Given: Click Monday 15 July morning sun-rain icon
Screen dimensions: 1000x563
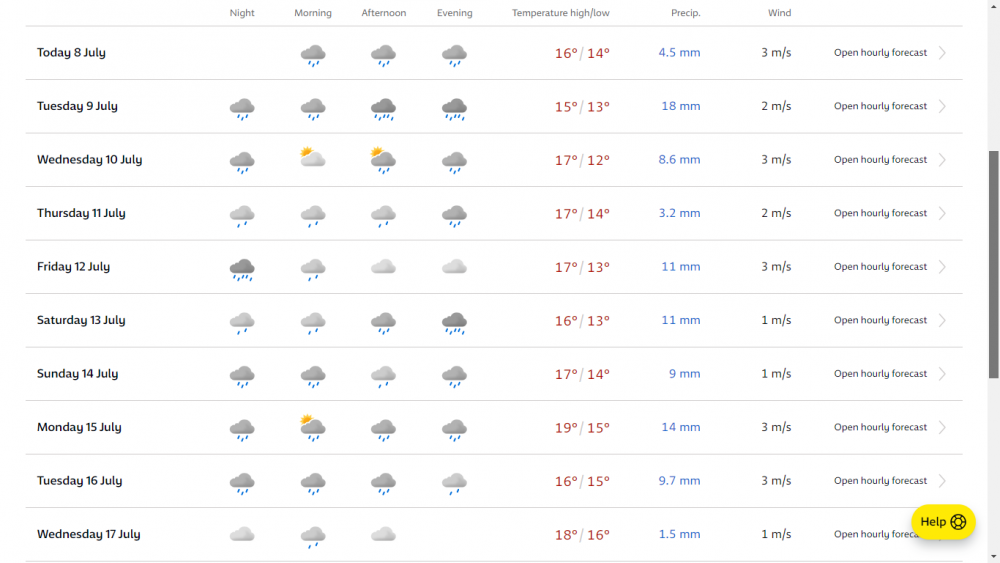Looking at the screenshot, I should coord(312,428).
